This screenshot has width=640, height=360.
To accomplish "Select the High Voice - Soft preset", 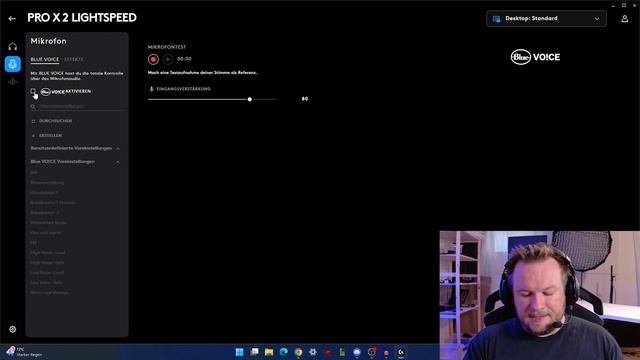I will pos(47,263).
